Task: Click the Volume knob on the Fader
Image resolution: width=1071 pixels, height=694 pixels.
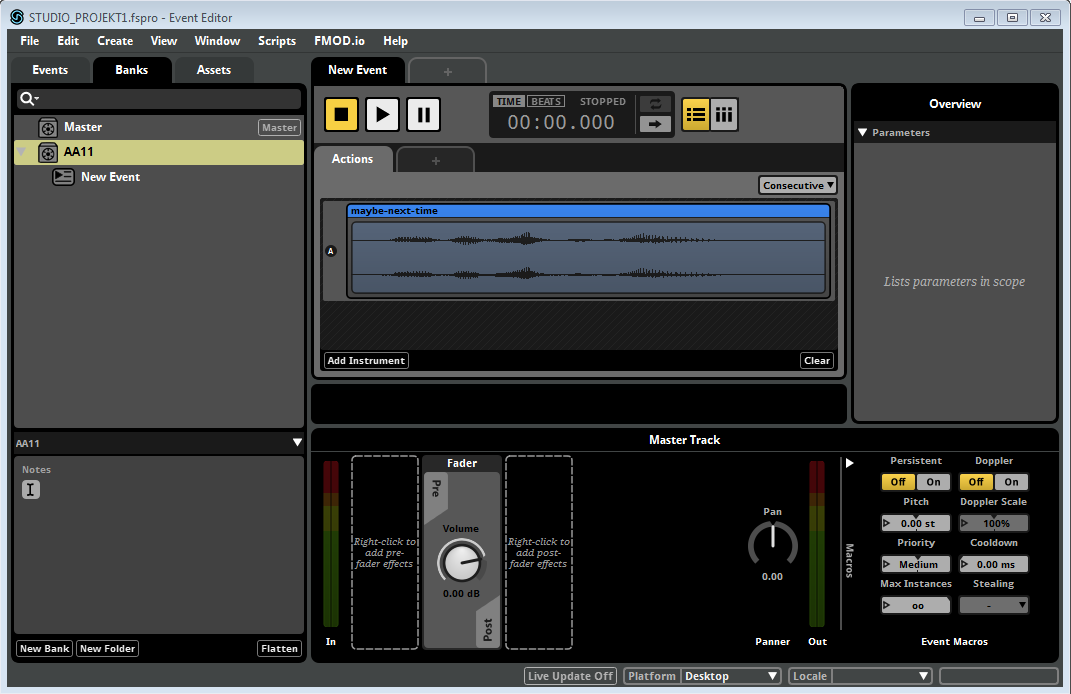Action: click(461, 562)
